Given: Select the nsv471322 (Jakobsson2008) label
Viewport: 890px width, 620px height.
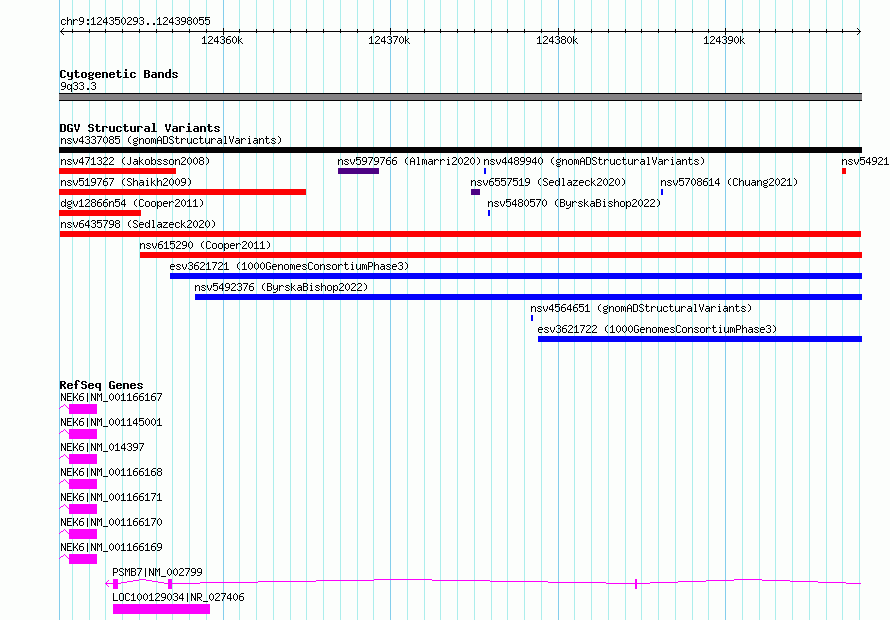Looking at the screenshot, I should pos(135,161).
